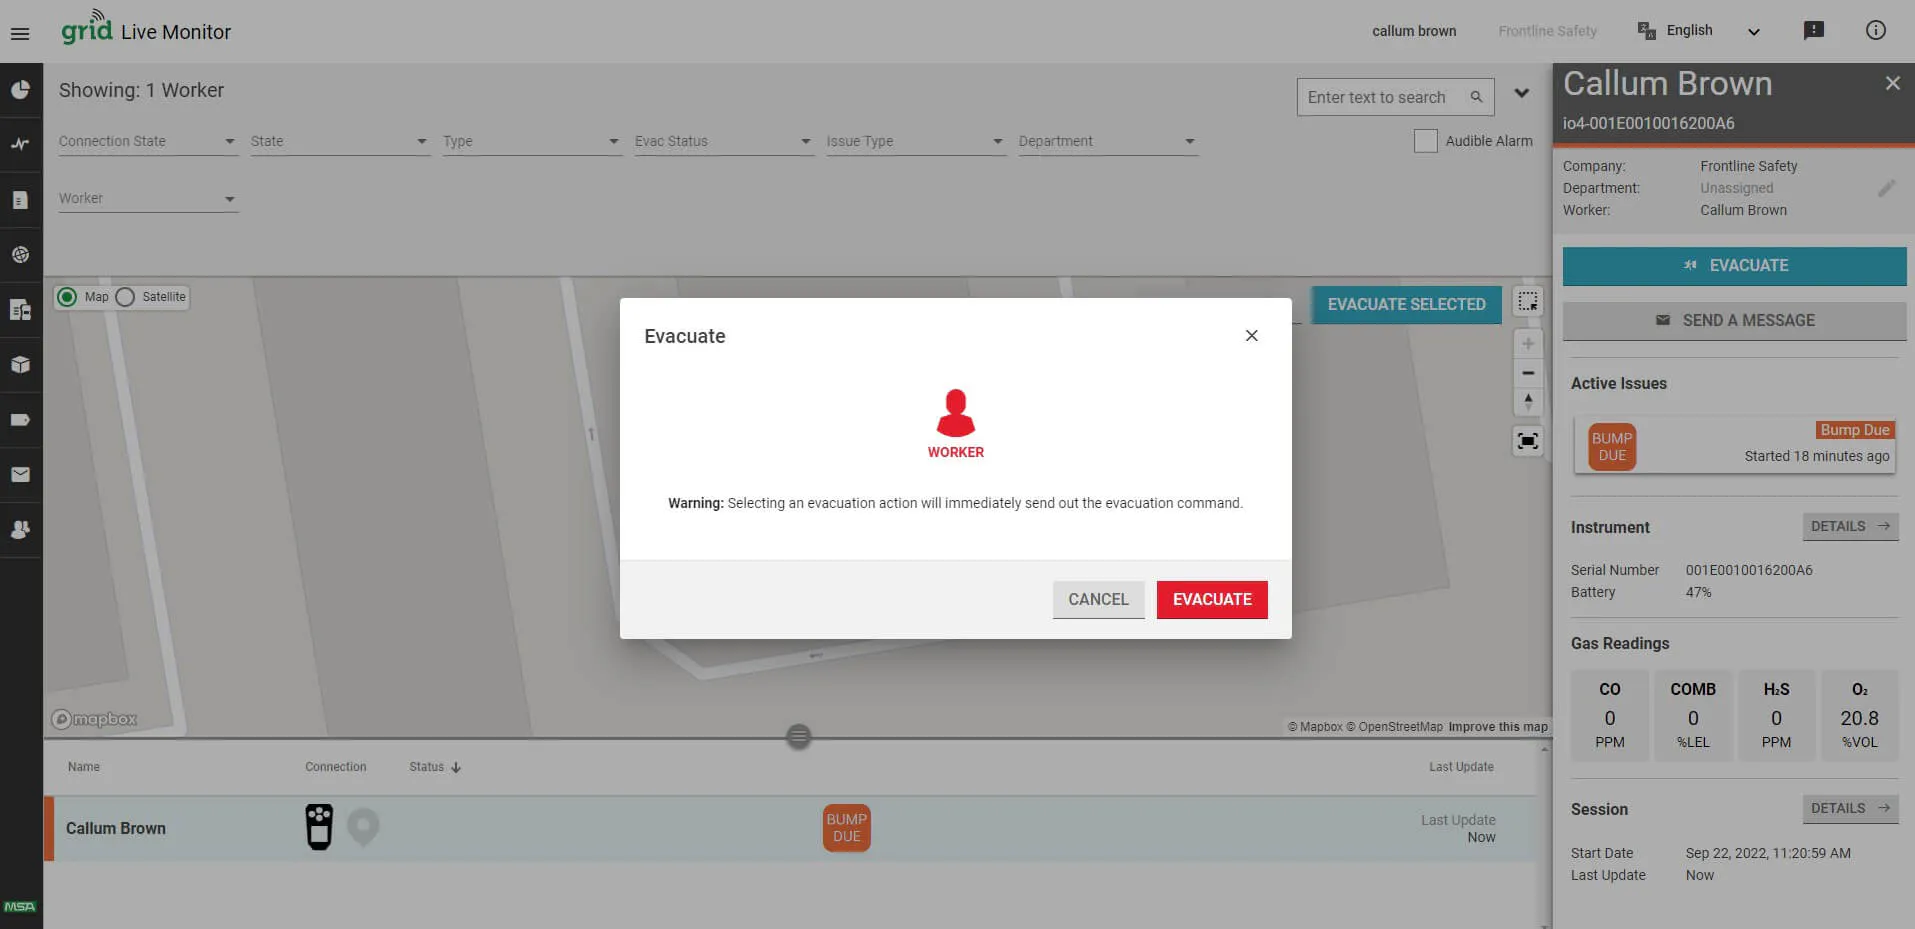Open the Issue Type dropdown
The width and height of the screenshot is (1915, 929).
(x=914, y=142)
